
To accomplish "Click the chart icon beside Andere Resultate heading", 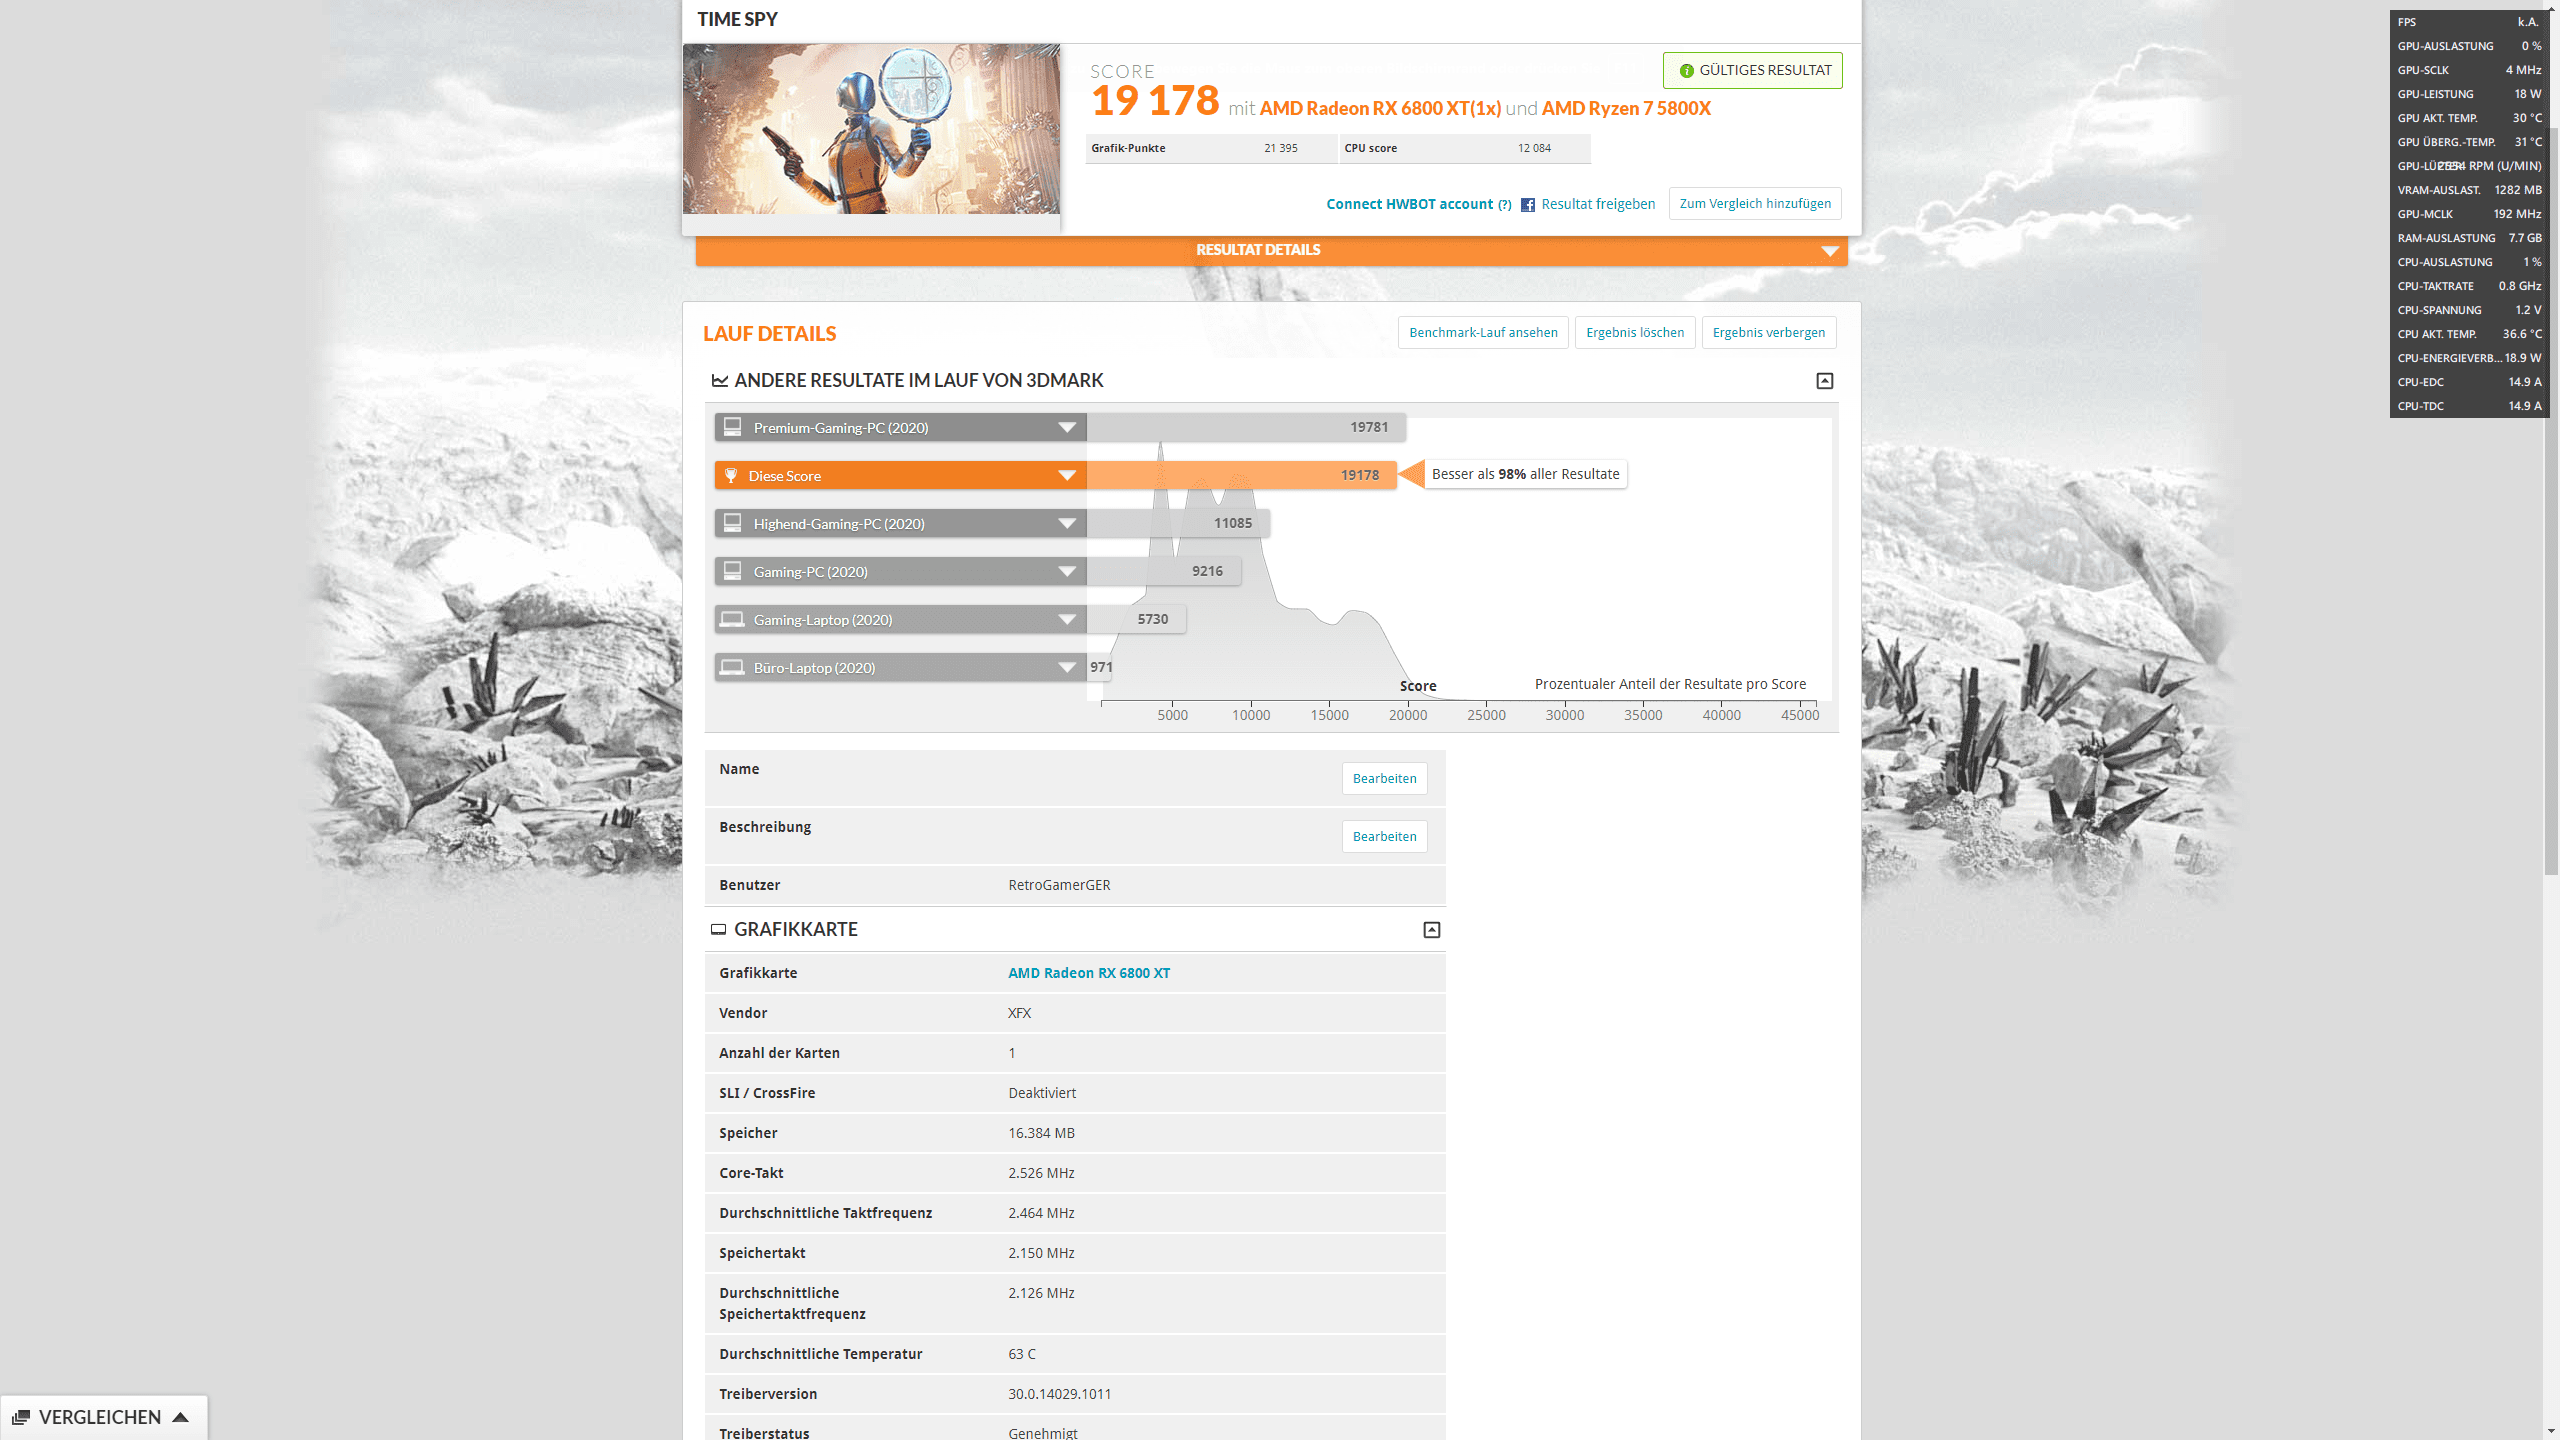I will pos(719,381).
